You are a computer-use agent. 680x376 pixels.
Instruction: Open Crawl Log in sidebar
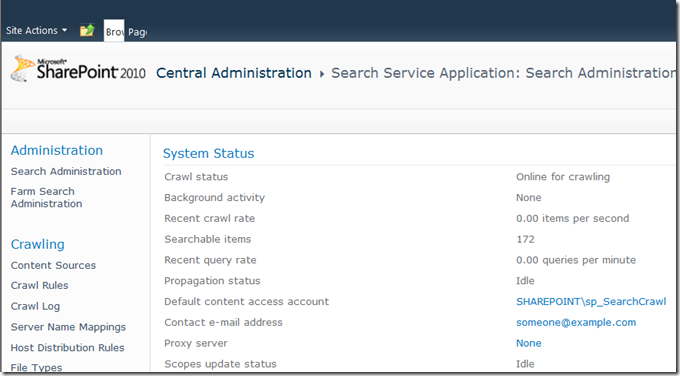pyautogui.click(x=35, y=306)
